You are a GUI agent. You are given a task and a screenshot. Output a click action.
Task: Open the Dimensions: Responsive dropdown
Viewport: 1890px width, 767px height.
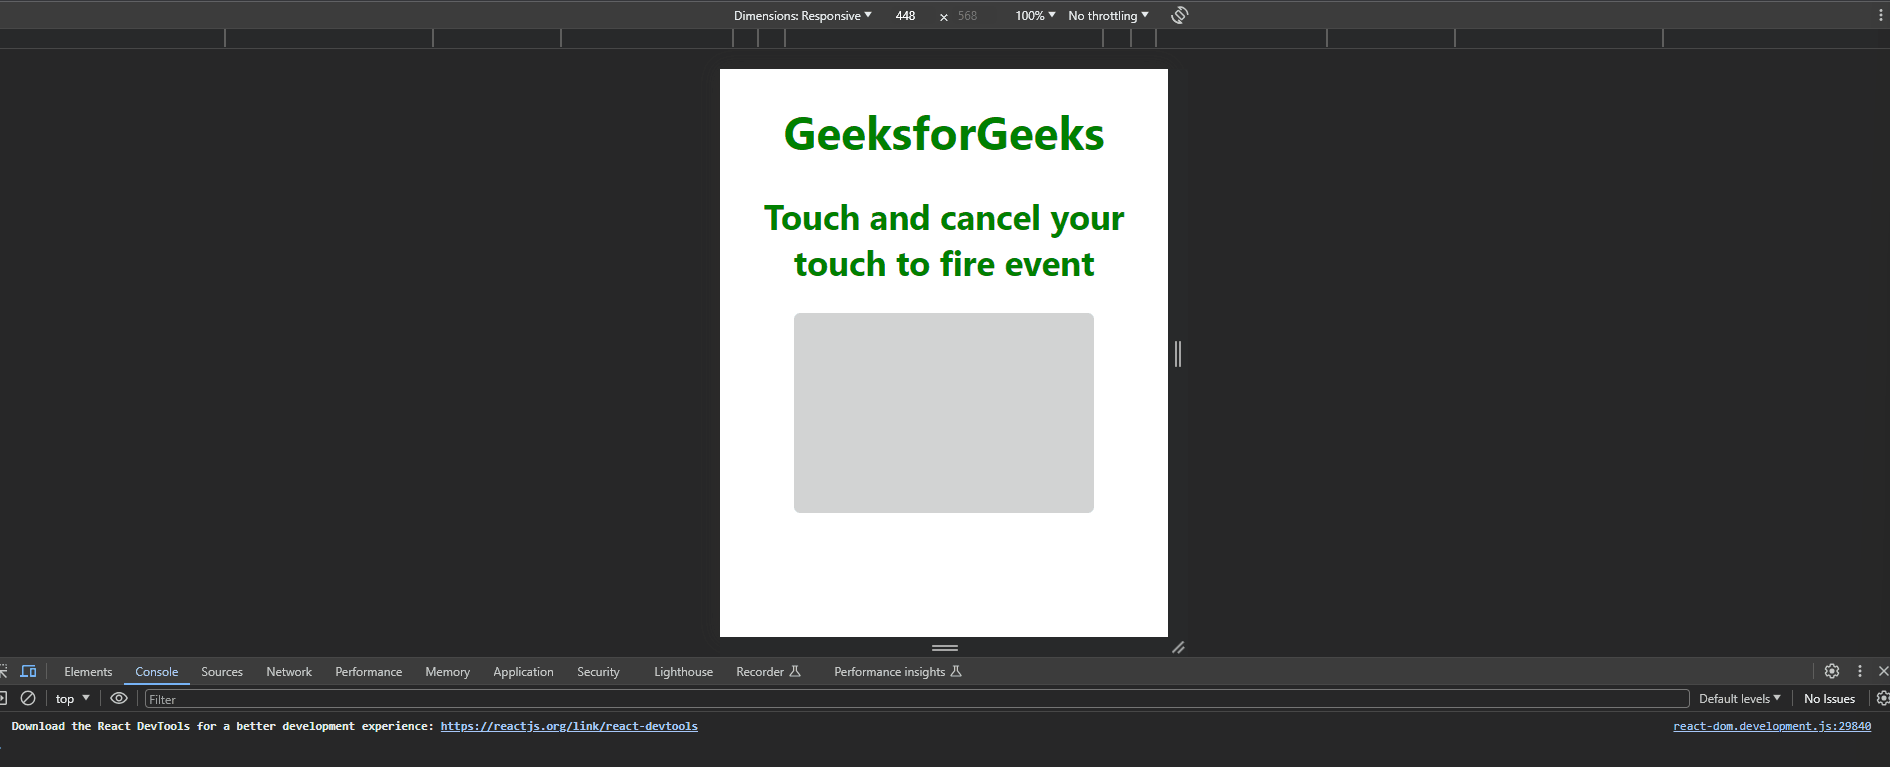[x=803, y=15]
